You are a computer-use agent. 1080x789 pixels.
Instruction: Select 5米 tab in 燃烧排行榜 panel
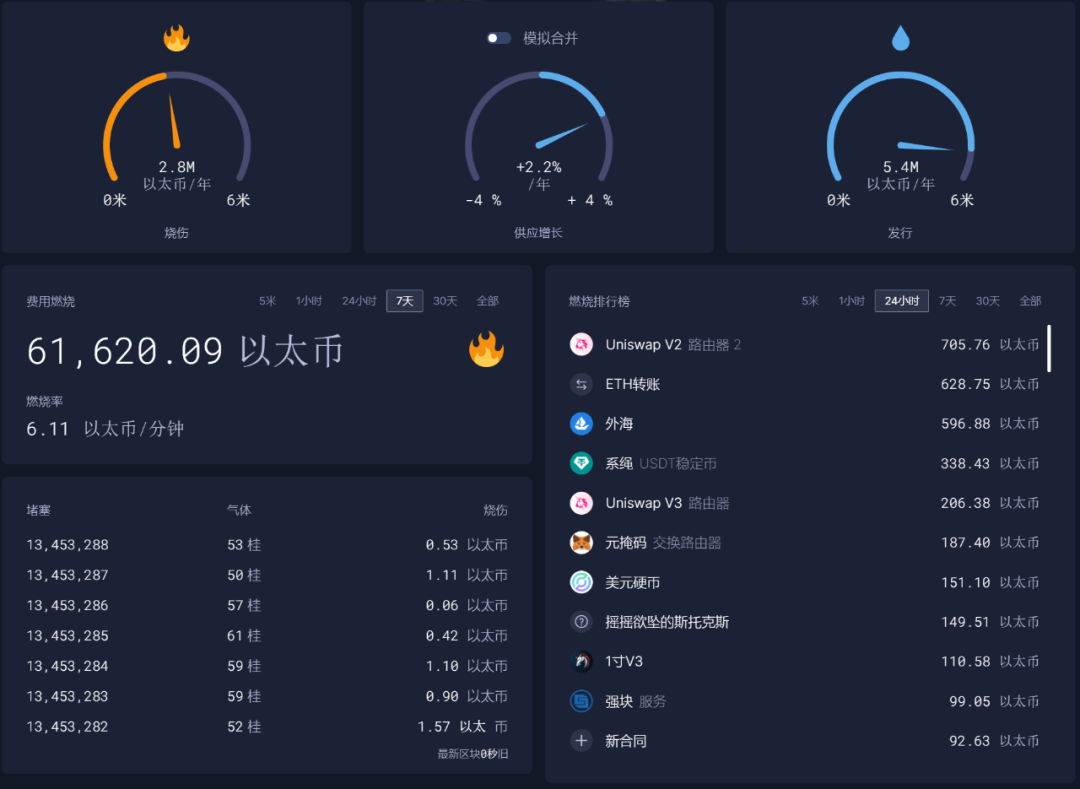(x=810, y=301)
